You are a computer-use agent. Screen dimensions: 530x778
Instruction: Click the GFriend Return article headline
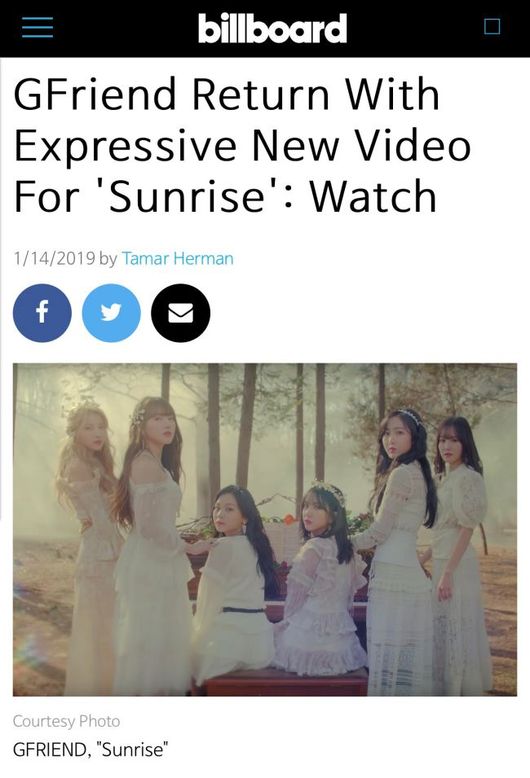(242, 145)
